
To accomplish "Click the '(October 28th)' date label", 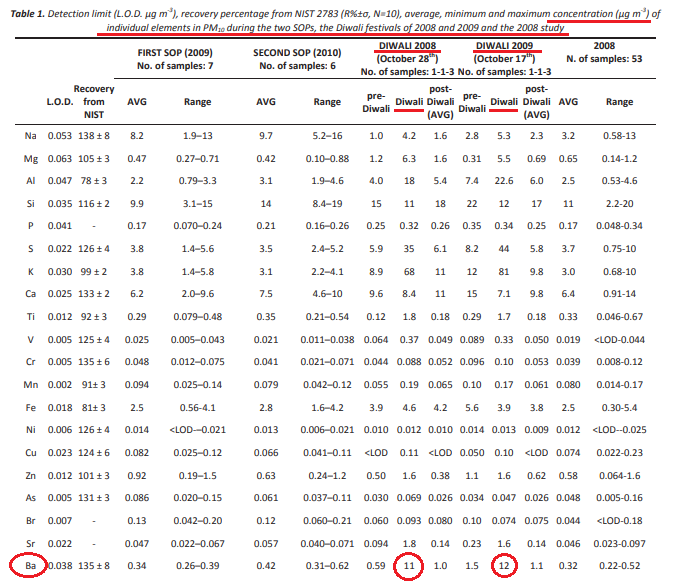I will (x=407, y=58).
